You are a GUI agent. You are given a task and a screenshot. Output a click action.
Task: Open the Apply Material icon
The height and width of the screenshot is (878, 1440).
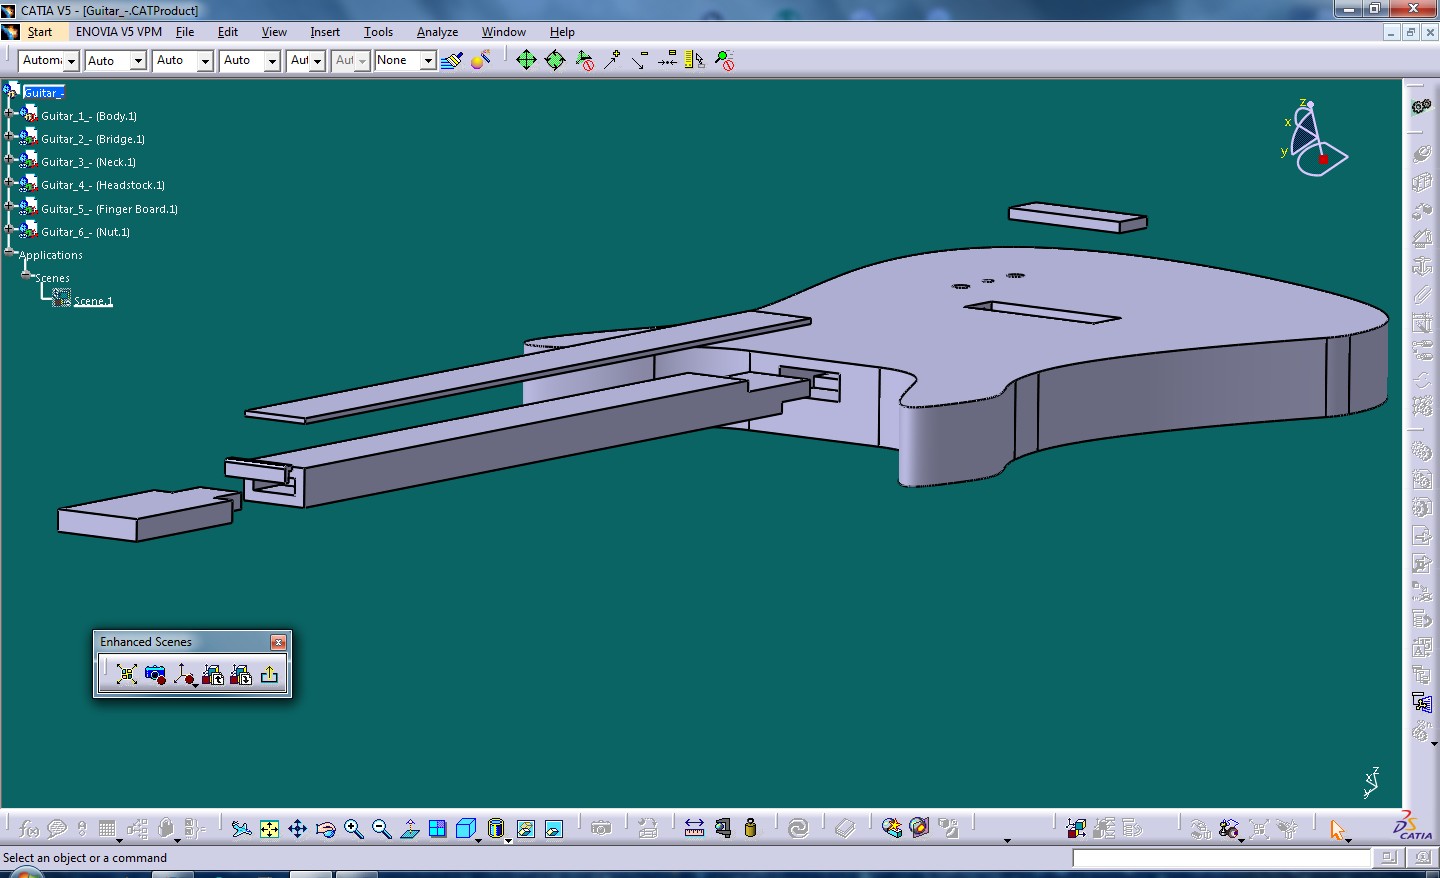(x=481, y=60)
